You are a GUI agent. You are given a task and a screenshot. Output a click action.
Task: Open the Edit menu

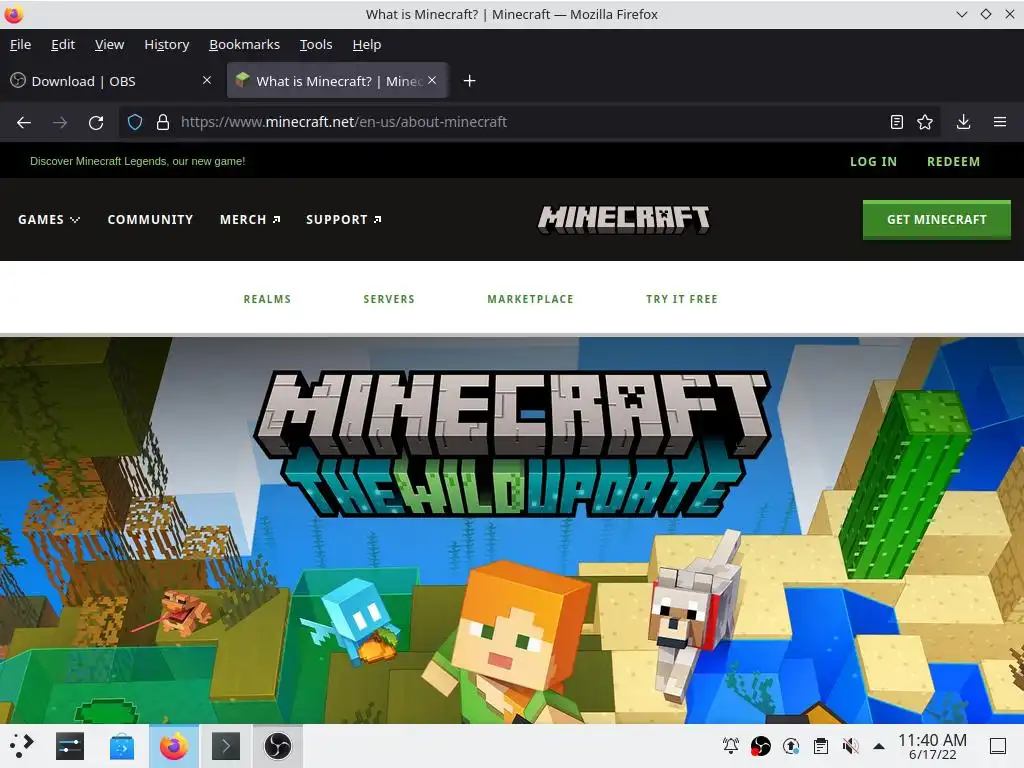pyautogui.click(x=63, y=44)
